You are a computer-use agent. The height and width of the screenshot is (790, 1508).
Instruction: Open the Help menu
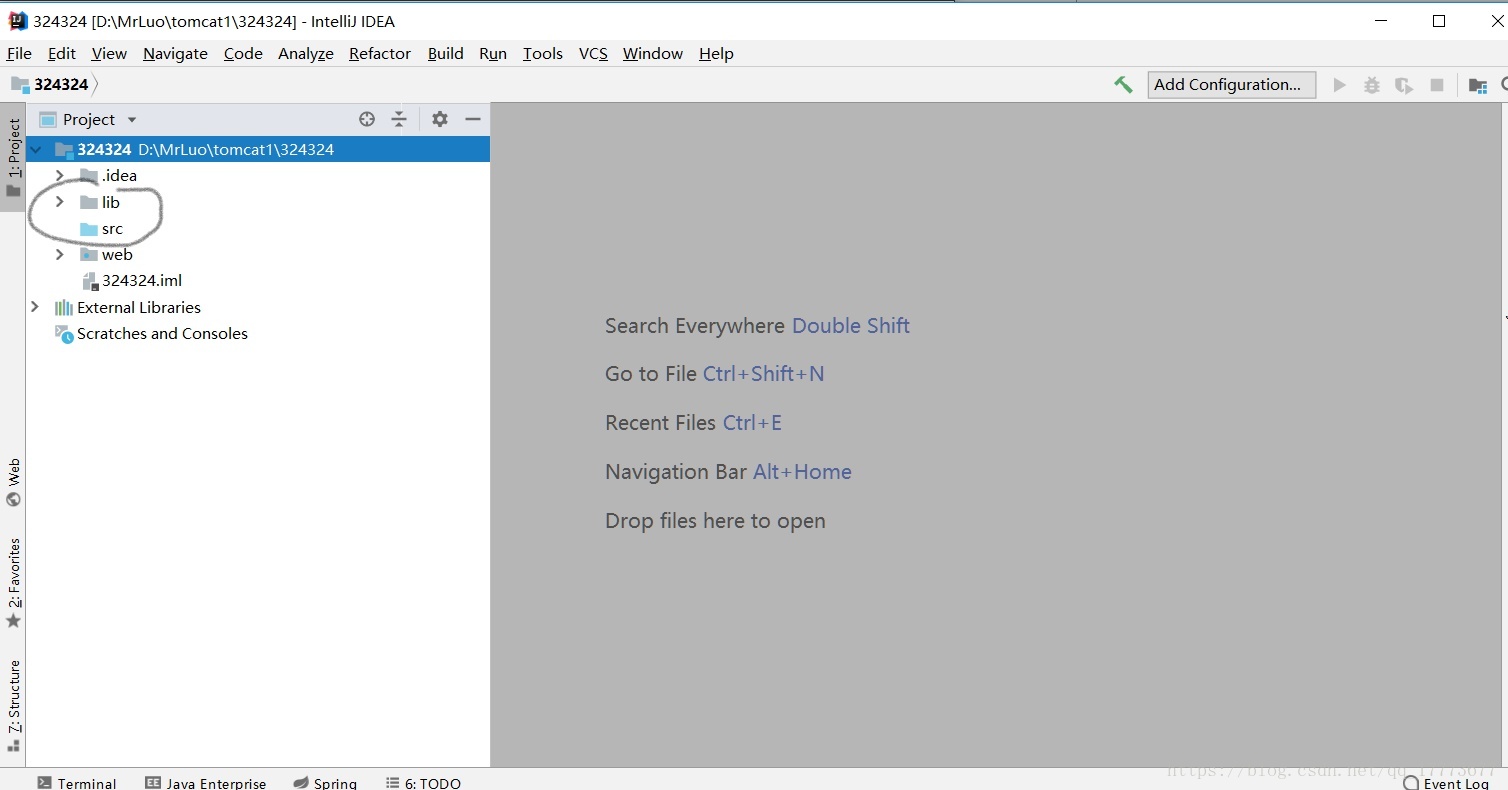716,54
